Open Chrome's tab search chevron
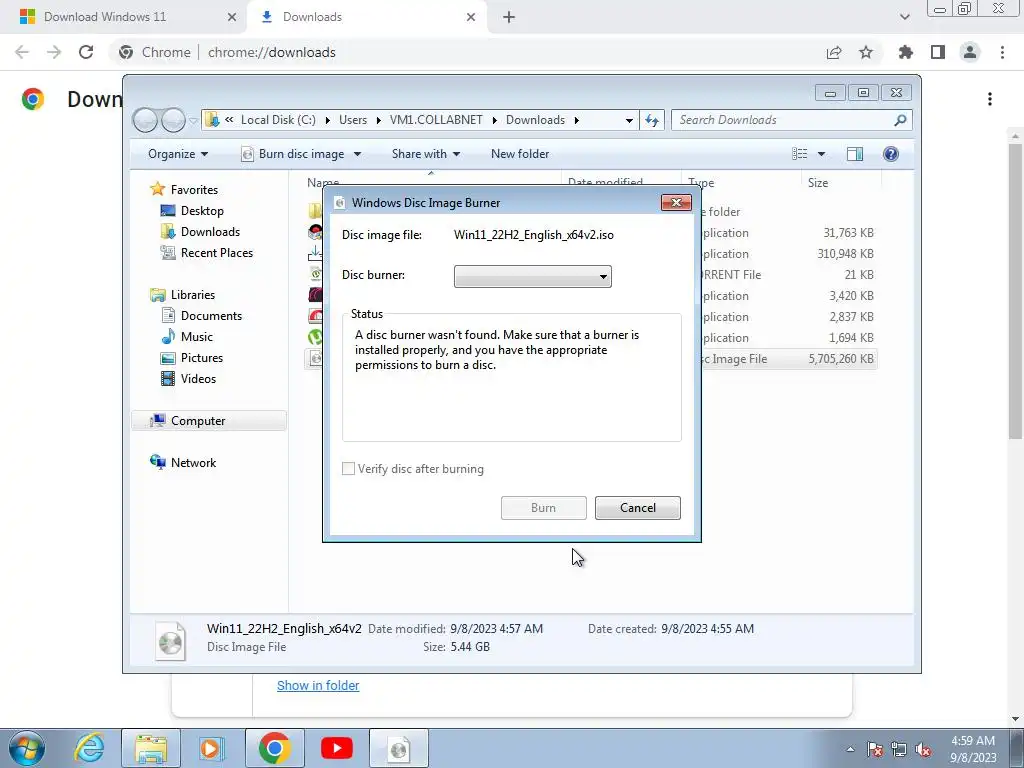 coord(904,17)
